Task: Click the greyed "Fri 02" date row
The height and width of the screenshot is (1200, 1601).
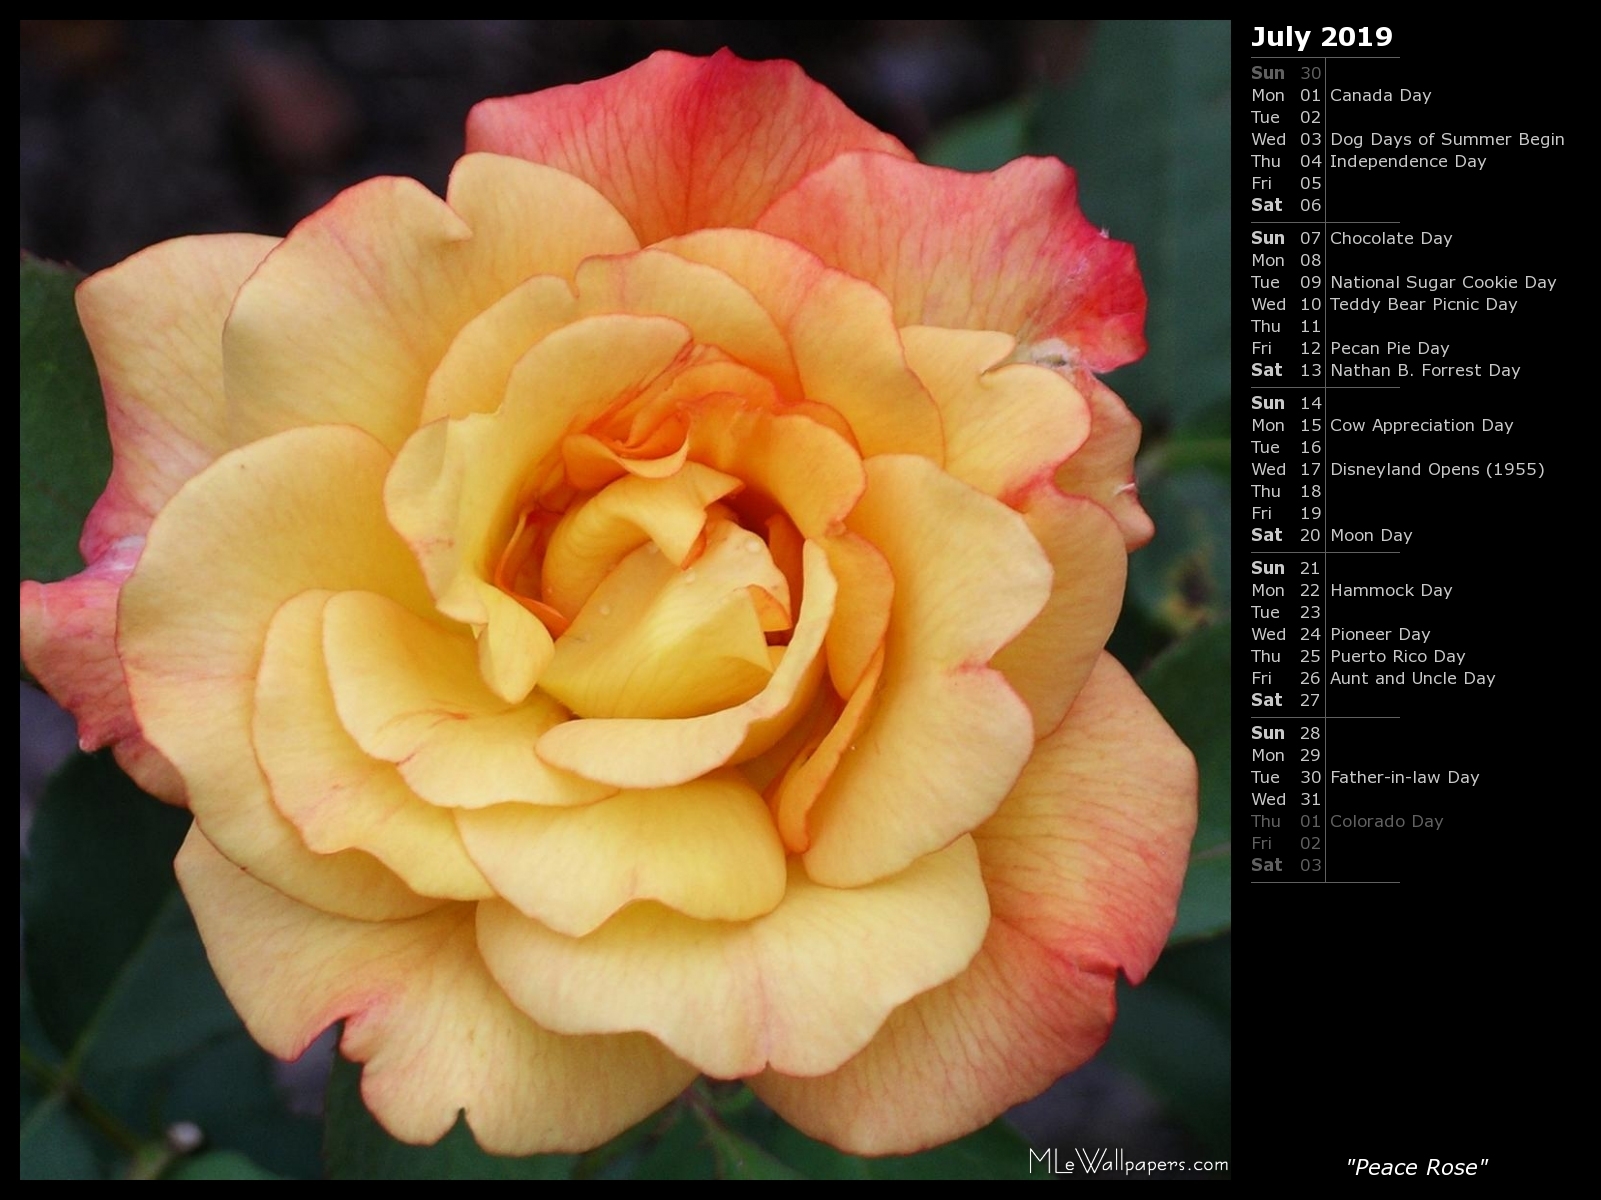Action: 1286,843
